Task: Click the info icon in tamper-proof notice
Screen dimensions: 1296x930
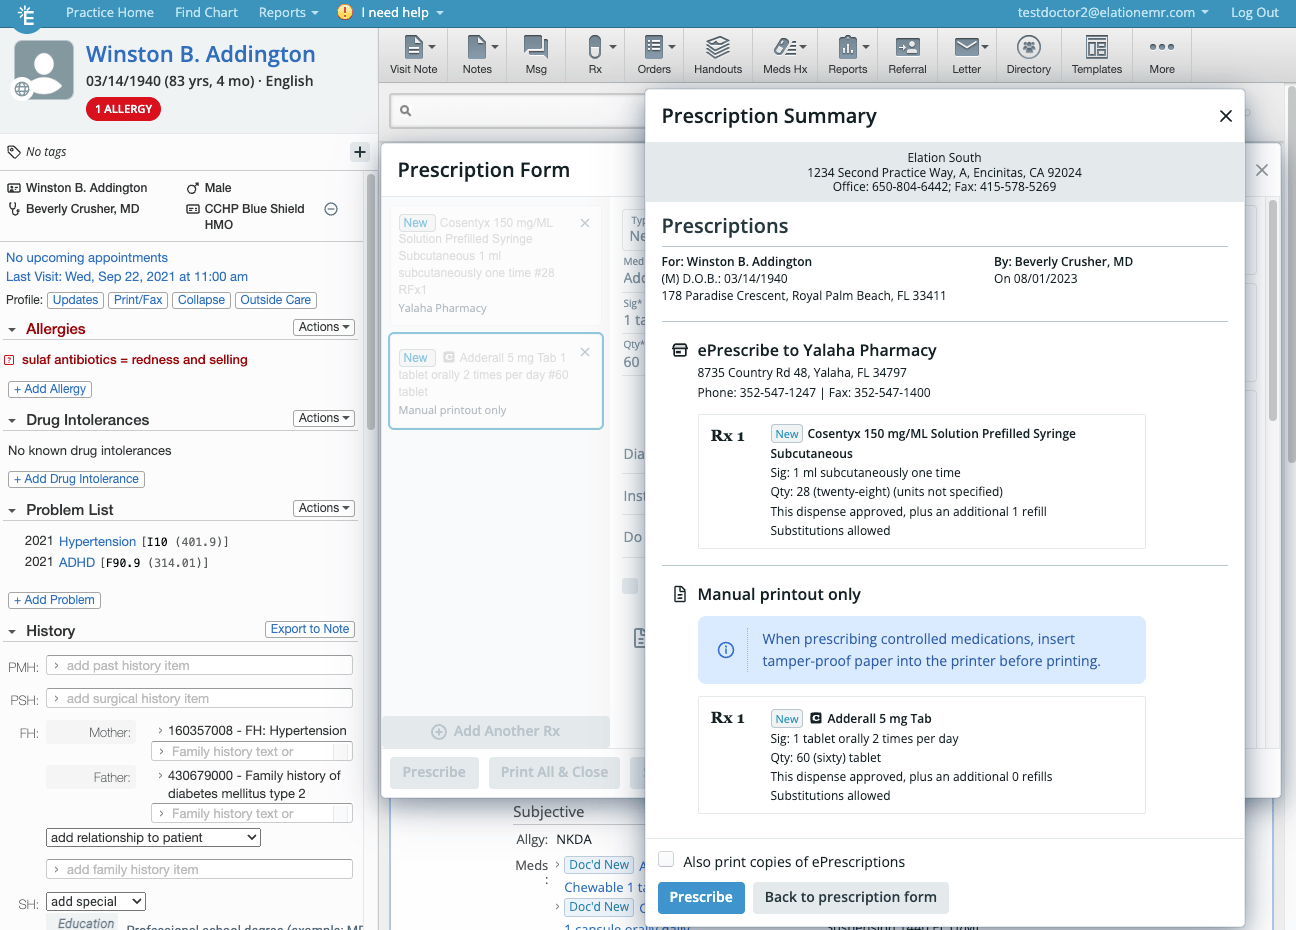Action: (726, 650)
